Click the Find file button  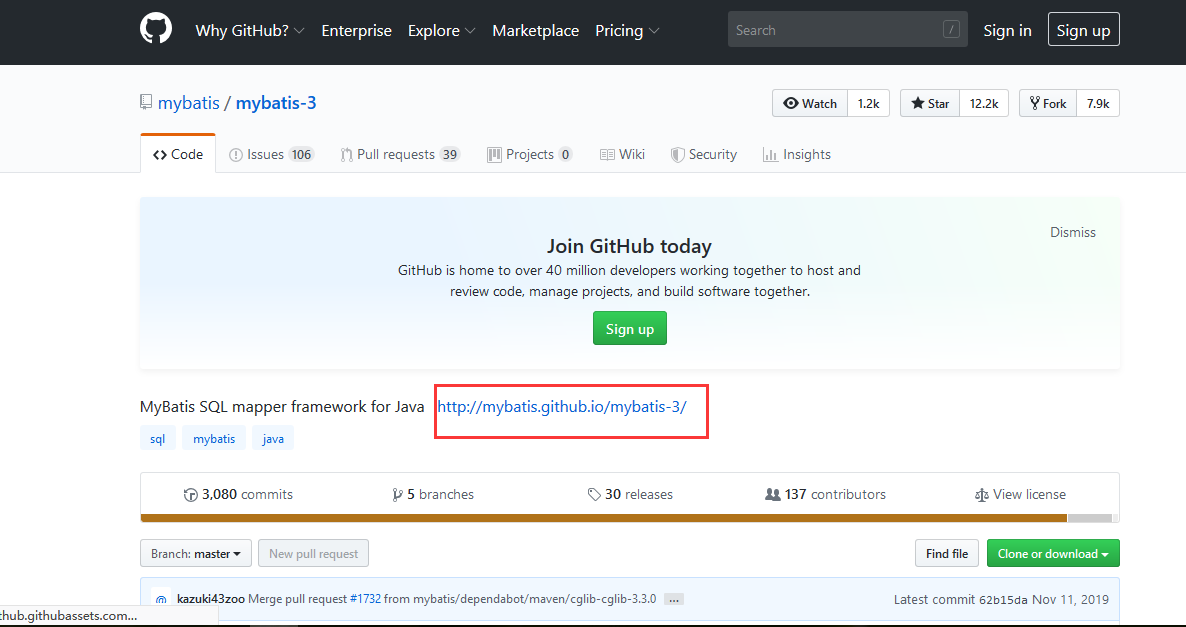(x=947, y=554)
